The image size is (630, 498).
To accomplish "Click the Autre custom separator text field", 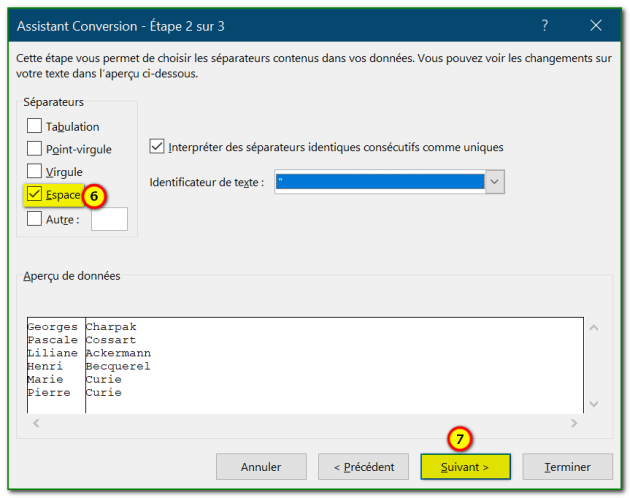I will (109, 219).
